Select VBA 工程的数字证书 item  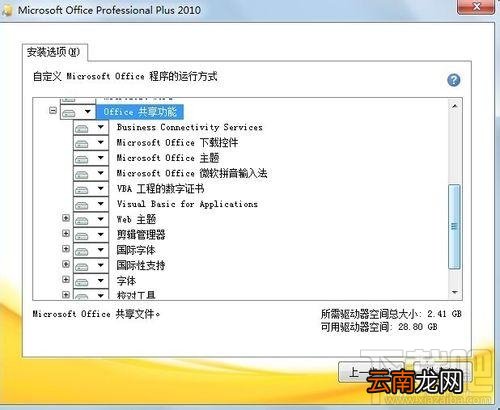[160, 189]
